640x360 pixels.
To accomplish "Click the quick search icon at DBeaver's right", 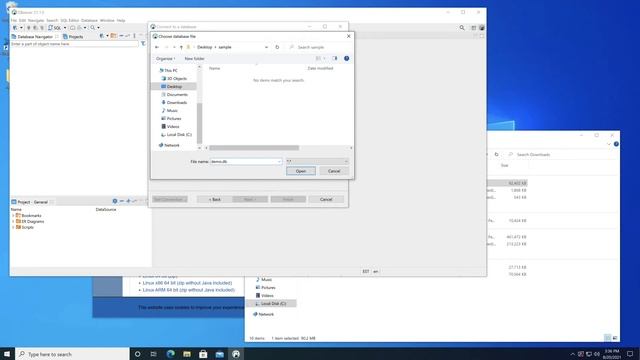I will tap(462, 28).
